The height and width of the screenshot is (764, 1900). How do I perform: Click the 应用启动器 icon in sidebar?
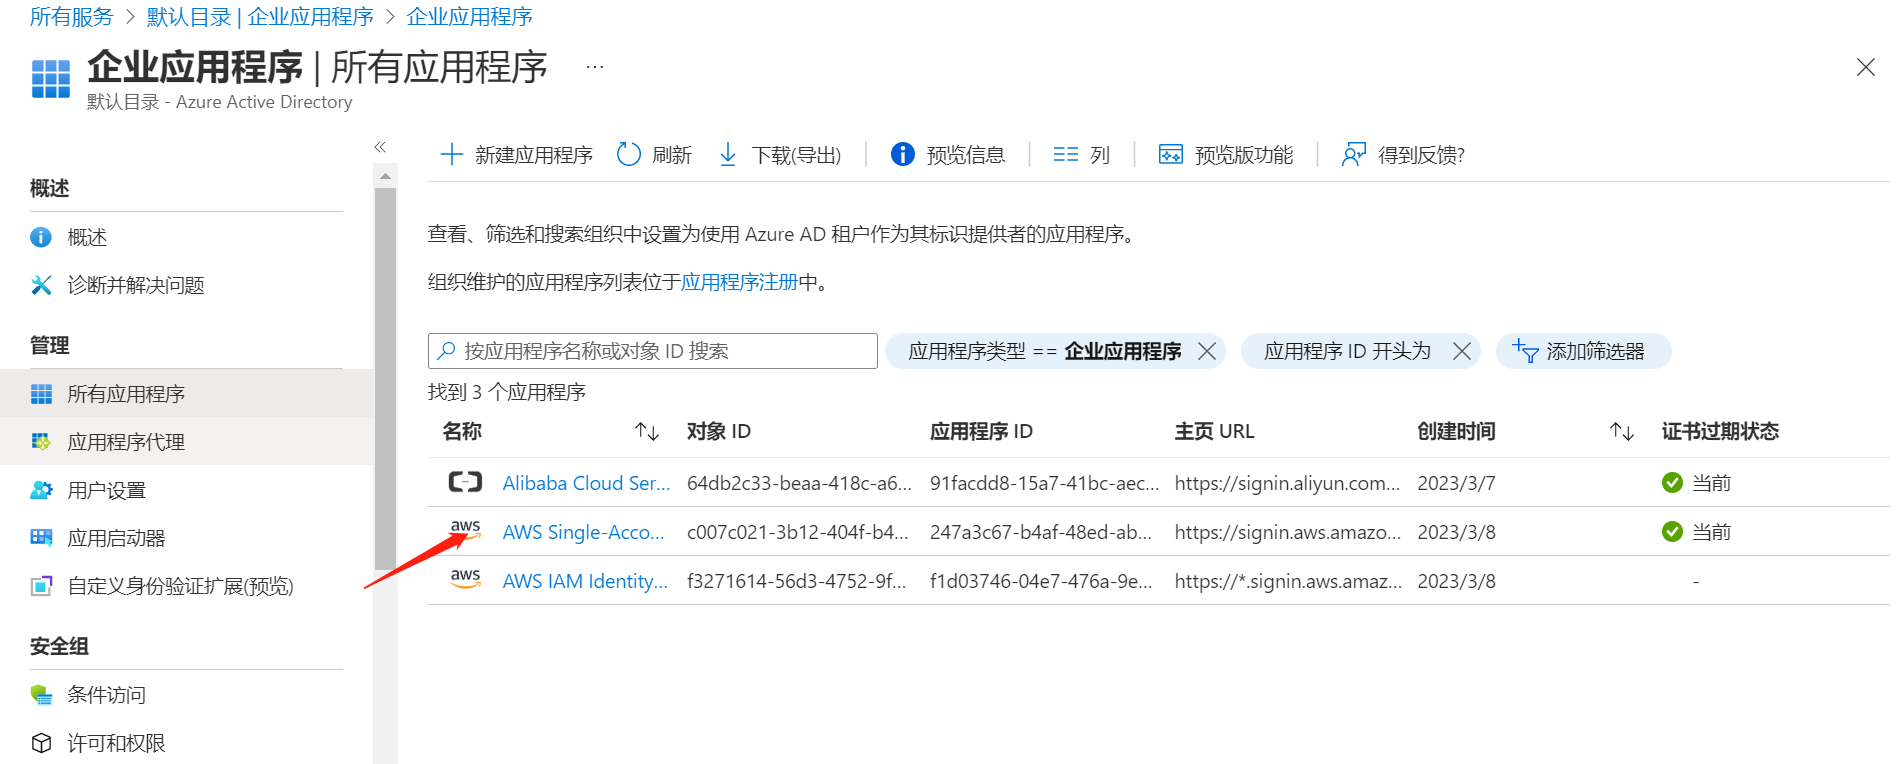41,538
